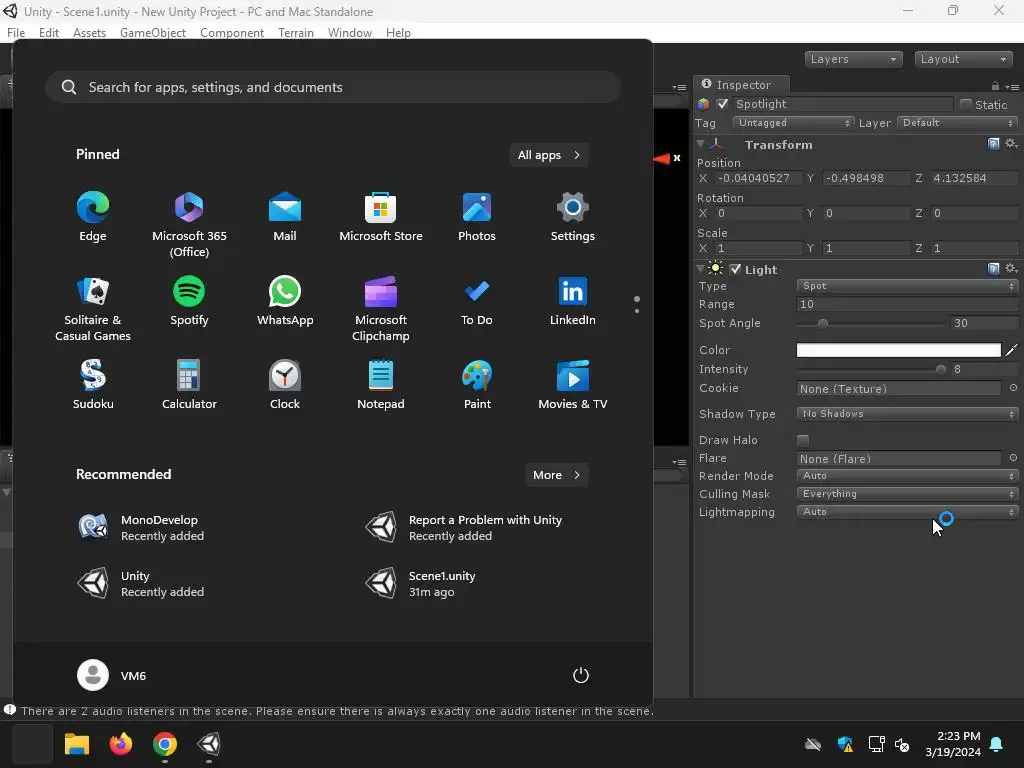Launch LinkedIn pinned app
The height and width of the screenshot is (768, 1024).
pos(573,300)
